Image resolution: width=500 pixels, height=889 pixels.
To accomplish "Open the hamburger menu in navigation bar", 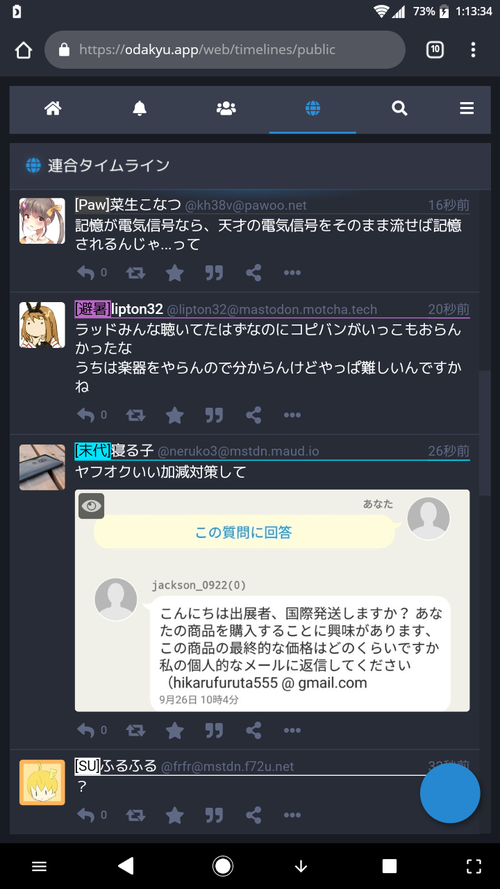I will [467, 108].
